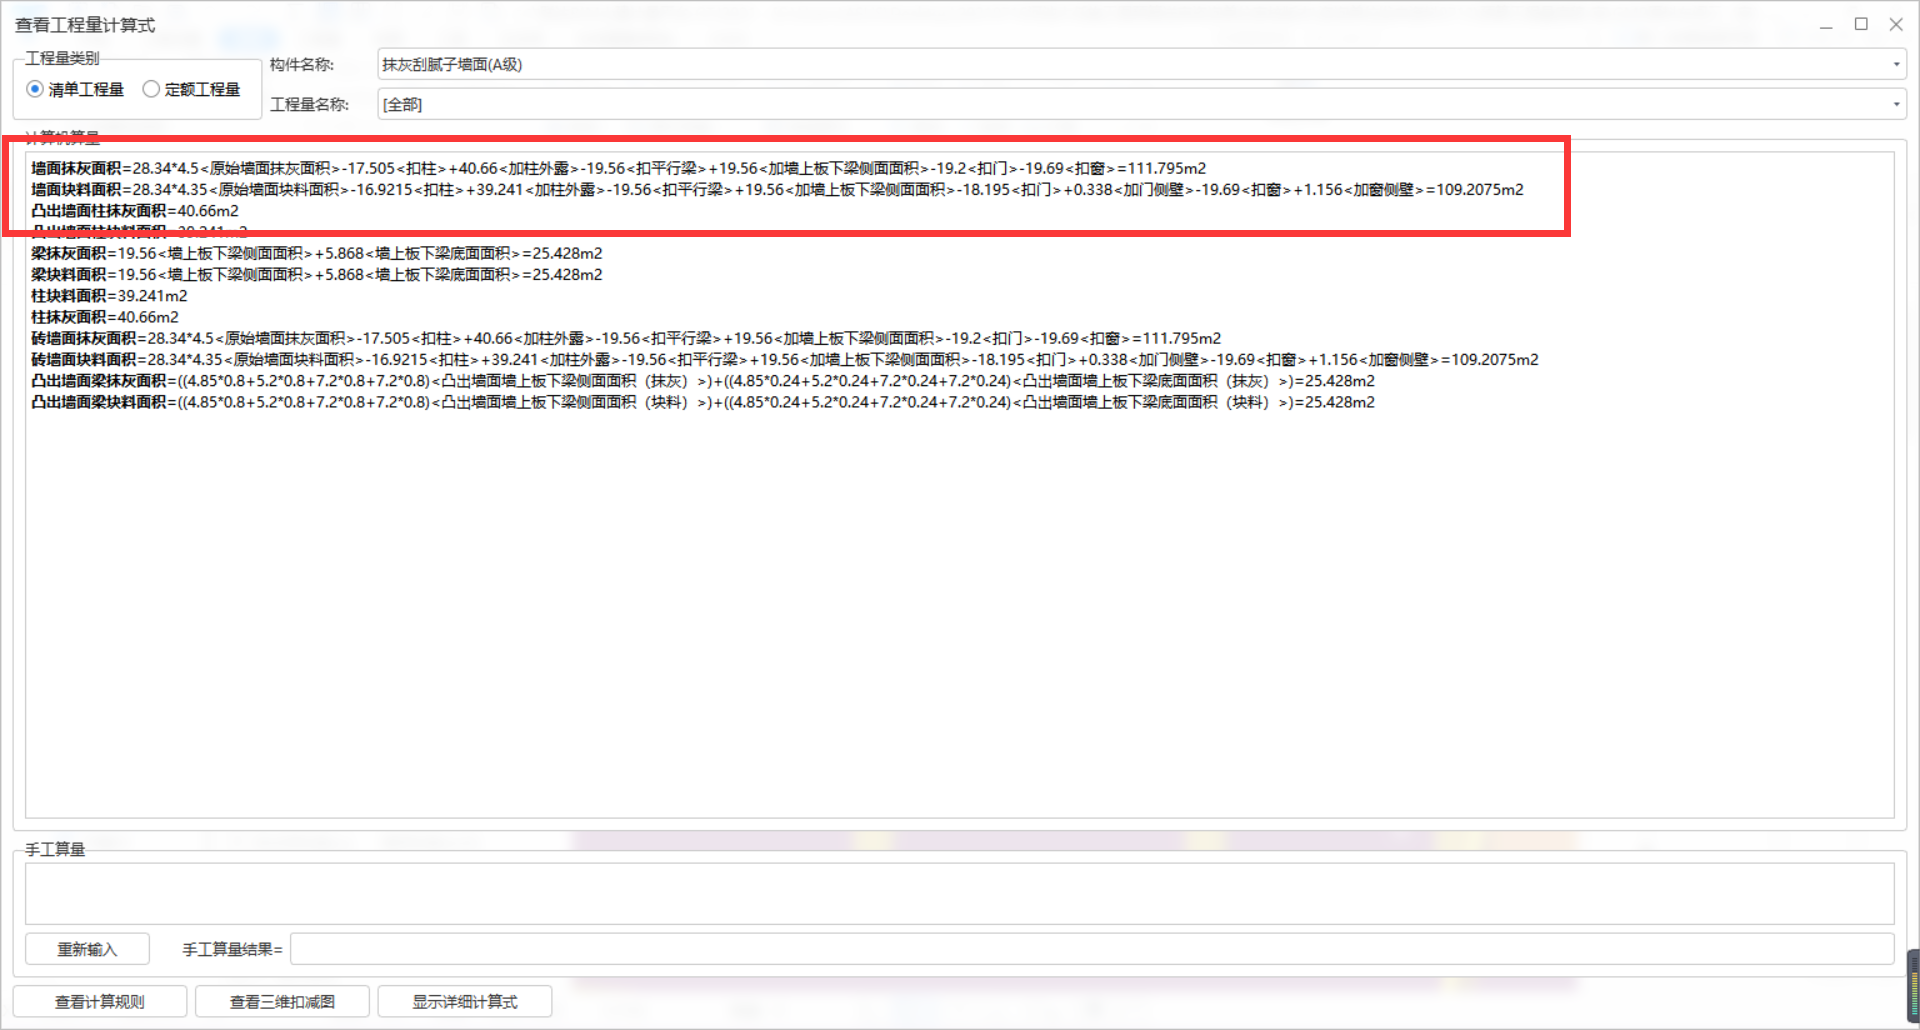1920x1030 pixels.
Task: Click the 梁抹灰面积 formula line
Action: (x=316, y=253)
